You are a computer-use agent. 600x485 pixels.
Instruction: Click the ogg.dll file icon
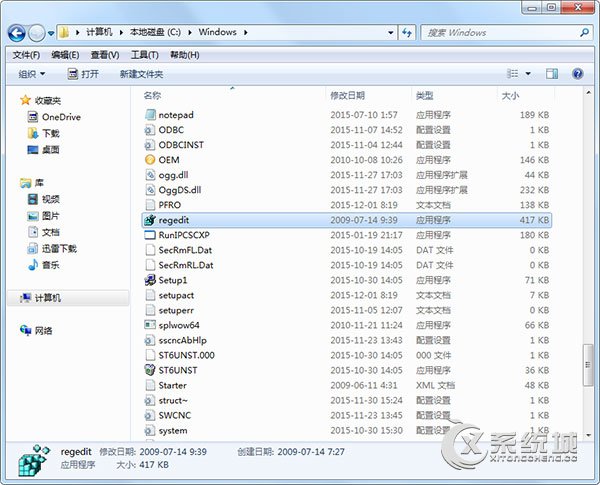[x=150, y=175]
